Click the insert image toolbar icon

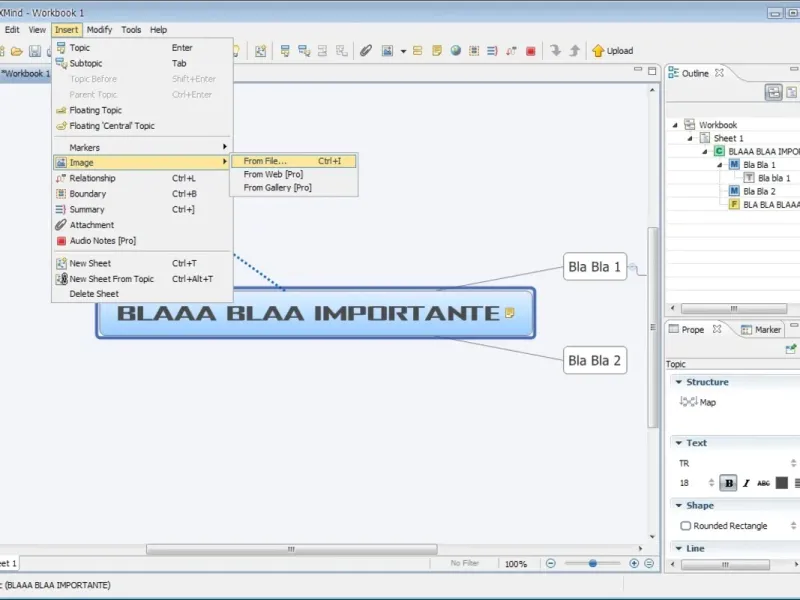coord(387,51)
